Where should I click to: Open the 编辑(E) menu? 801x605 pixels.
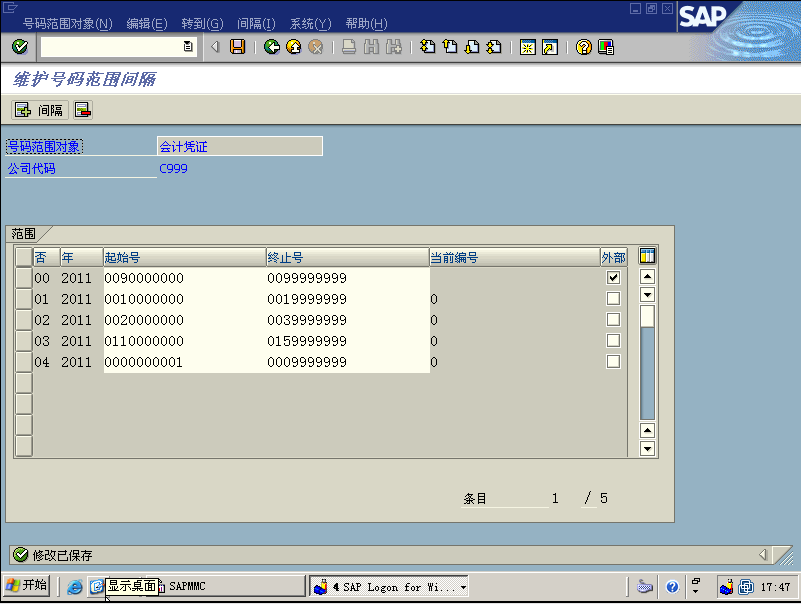click(146, 24)
